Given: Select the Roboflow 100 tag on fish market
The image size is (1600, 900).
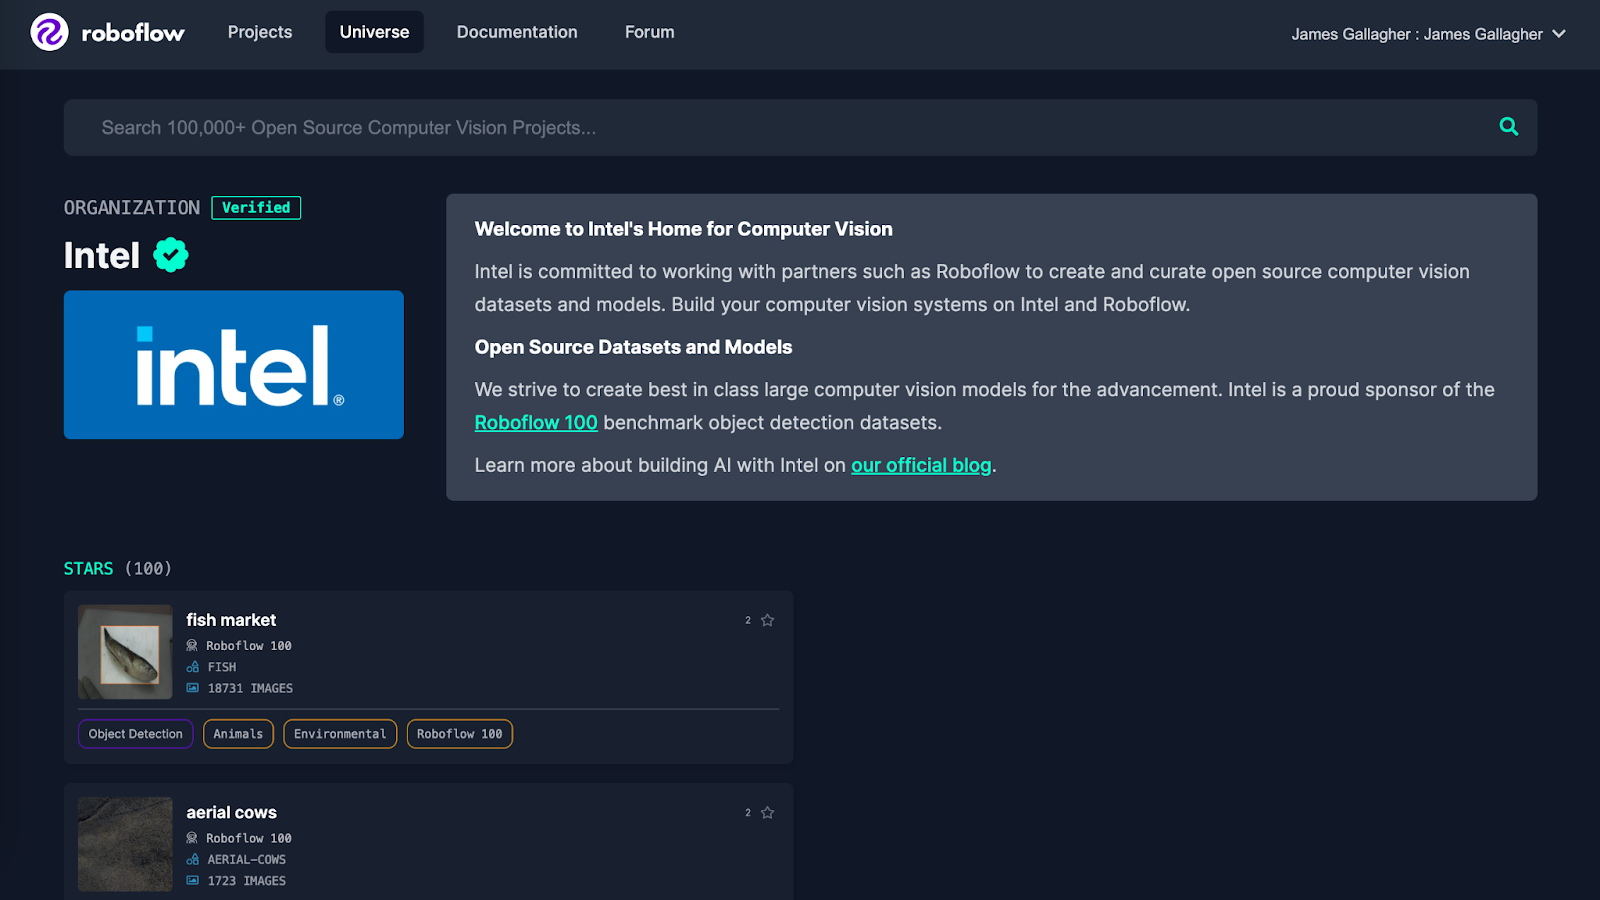Looking at the screenshot, I should 460,734.
